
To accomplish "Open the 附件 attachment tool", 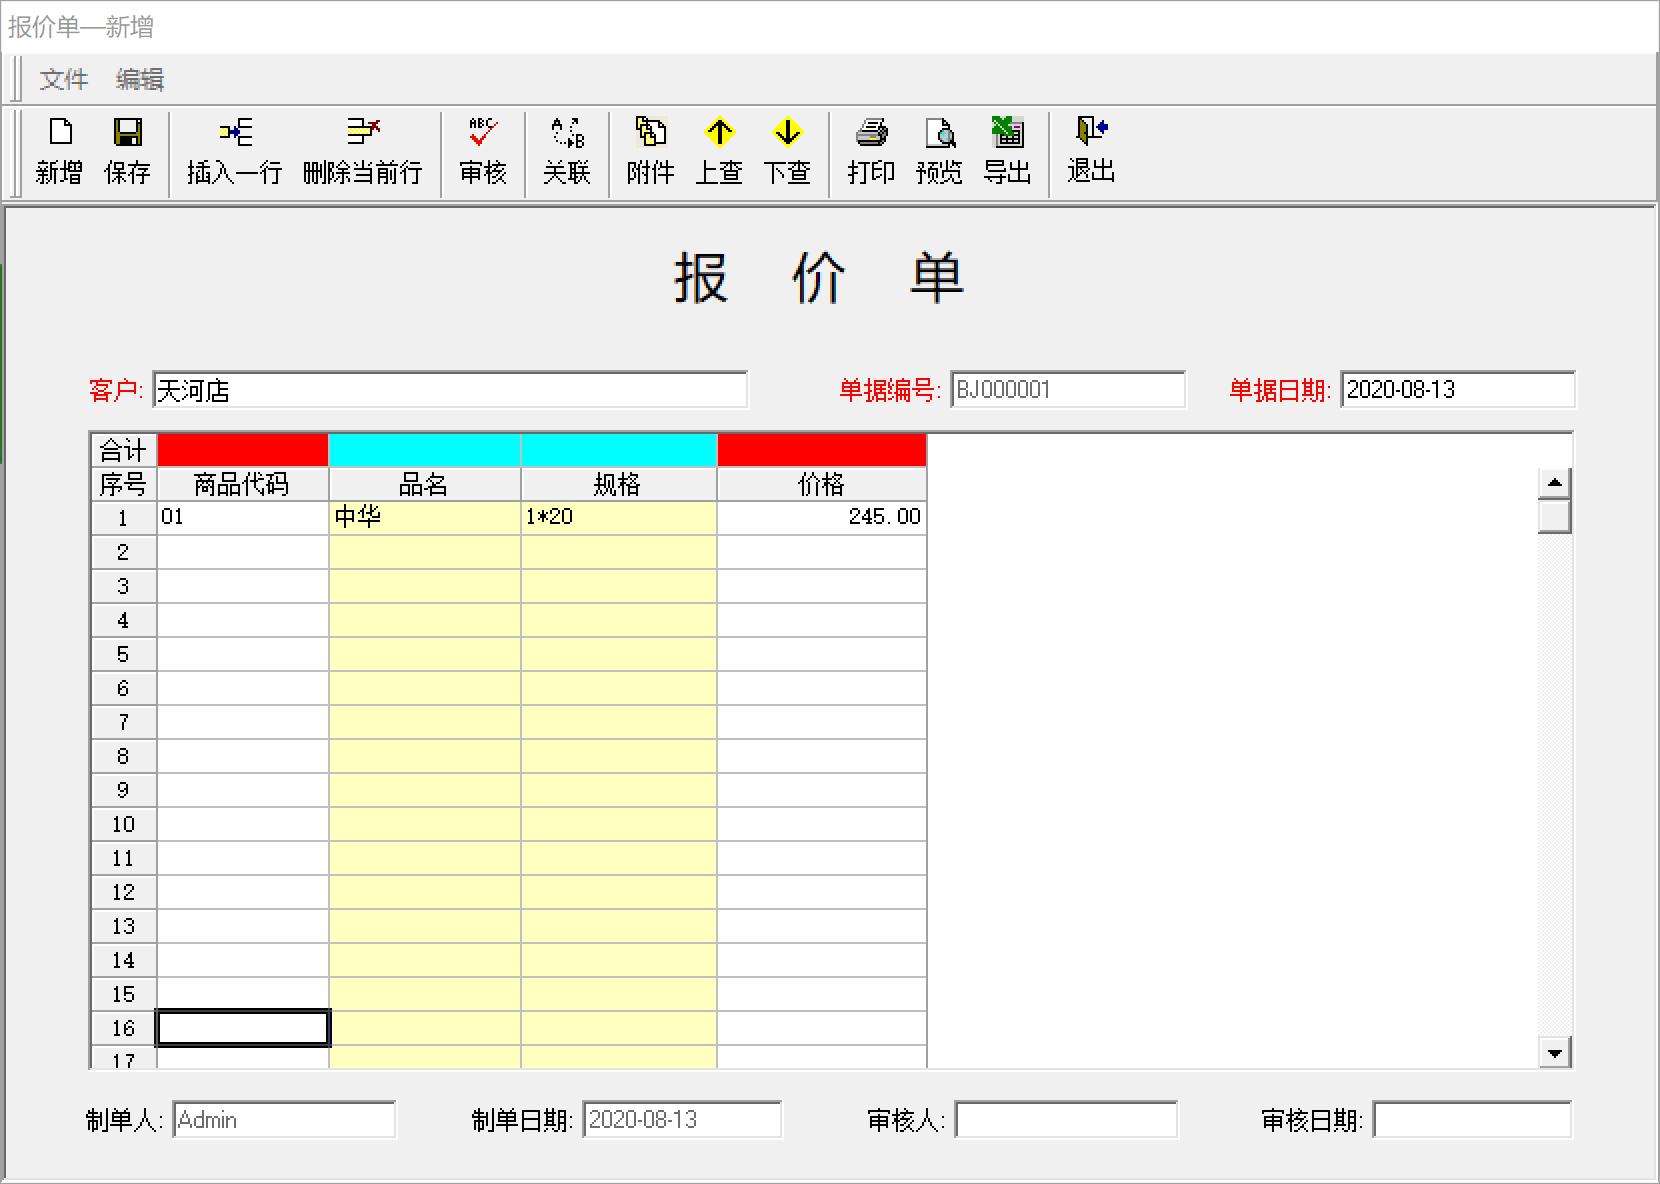I will (651, 152).
